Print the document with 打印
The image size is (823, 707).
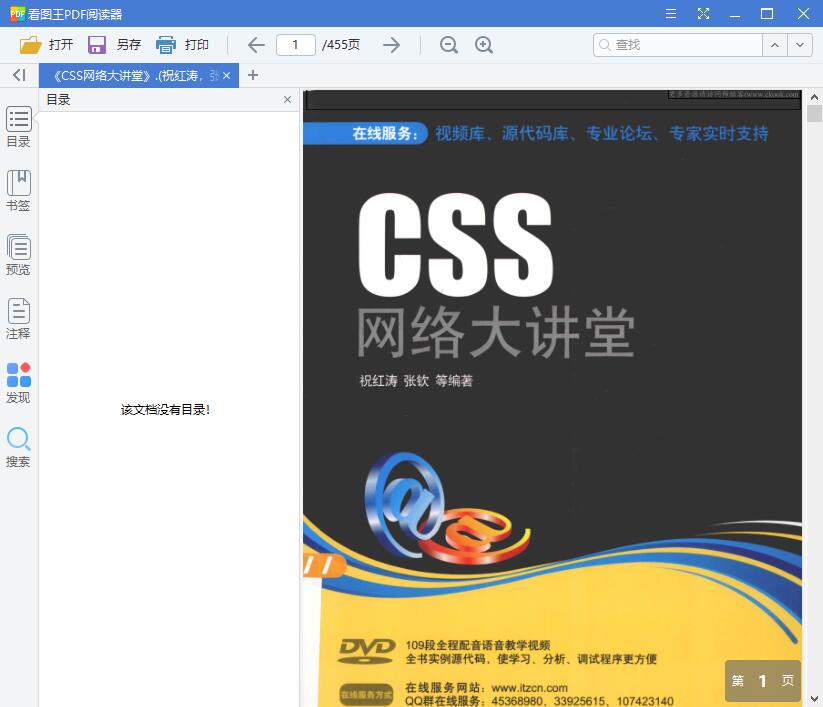pyautogui.click(x=182, y=45)
